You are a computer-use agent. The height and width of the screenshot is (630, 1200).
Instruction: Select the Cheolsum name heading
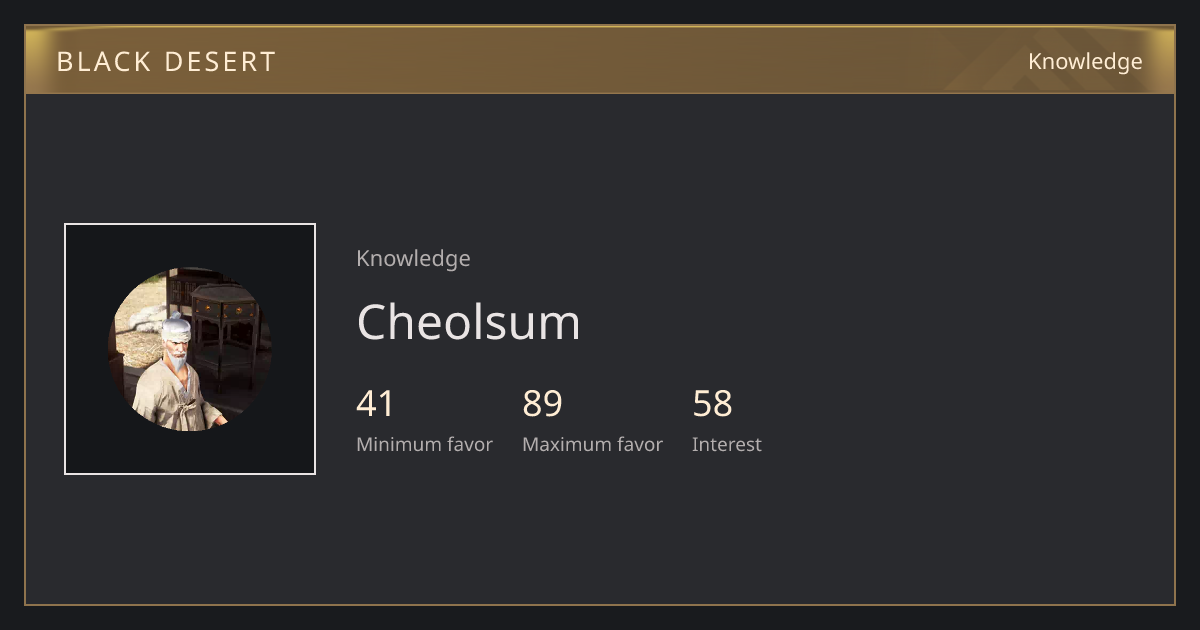tap(468, 322)
